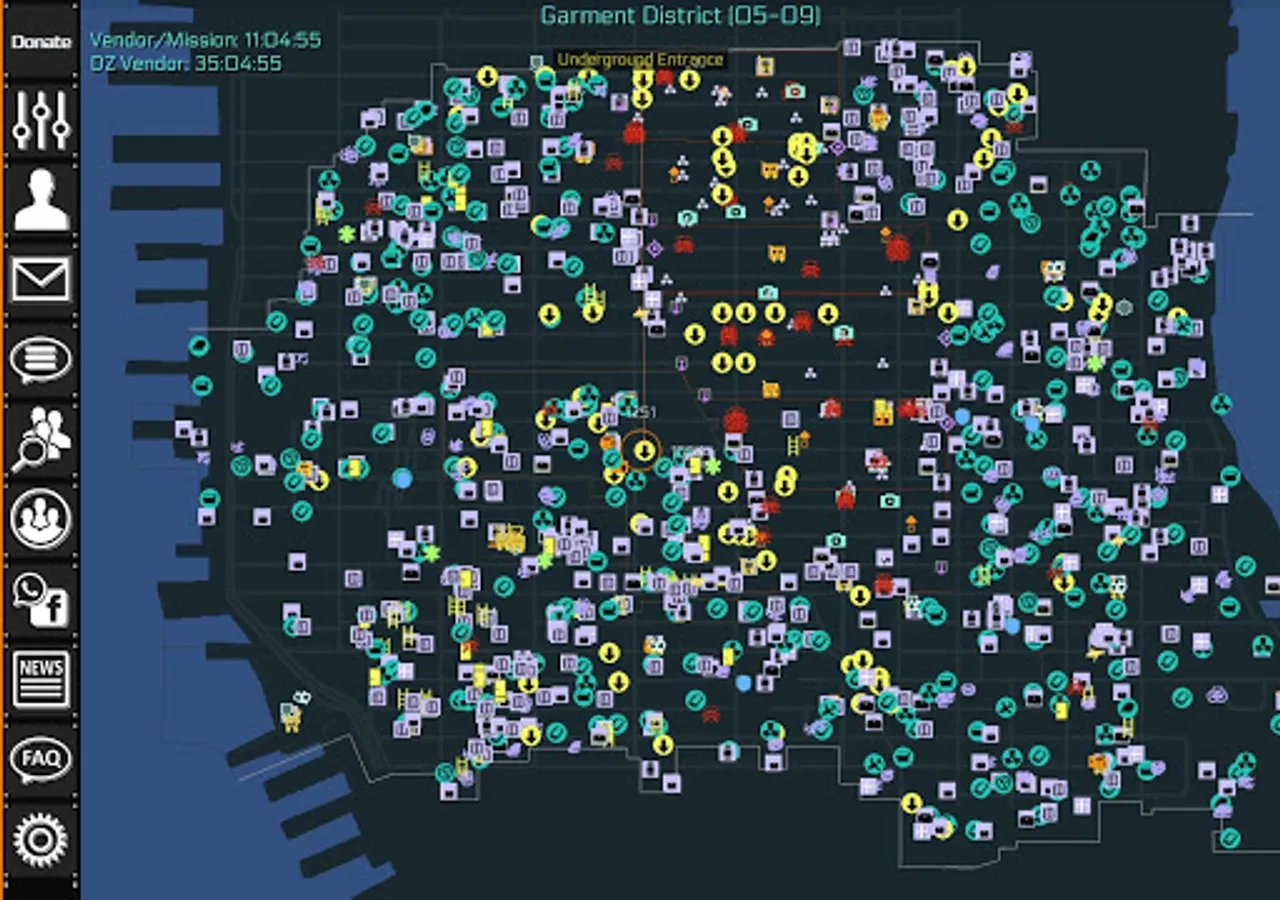Screen dimensions: 1280x900
Task: Open the FAQ speech bubble icon
Action: (41, 759)
